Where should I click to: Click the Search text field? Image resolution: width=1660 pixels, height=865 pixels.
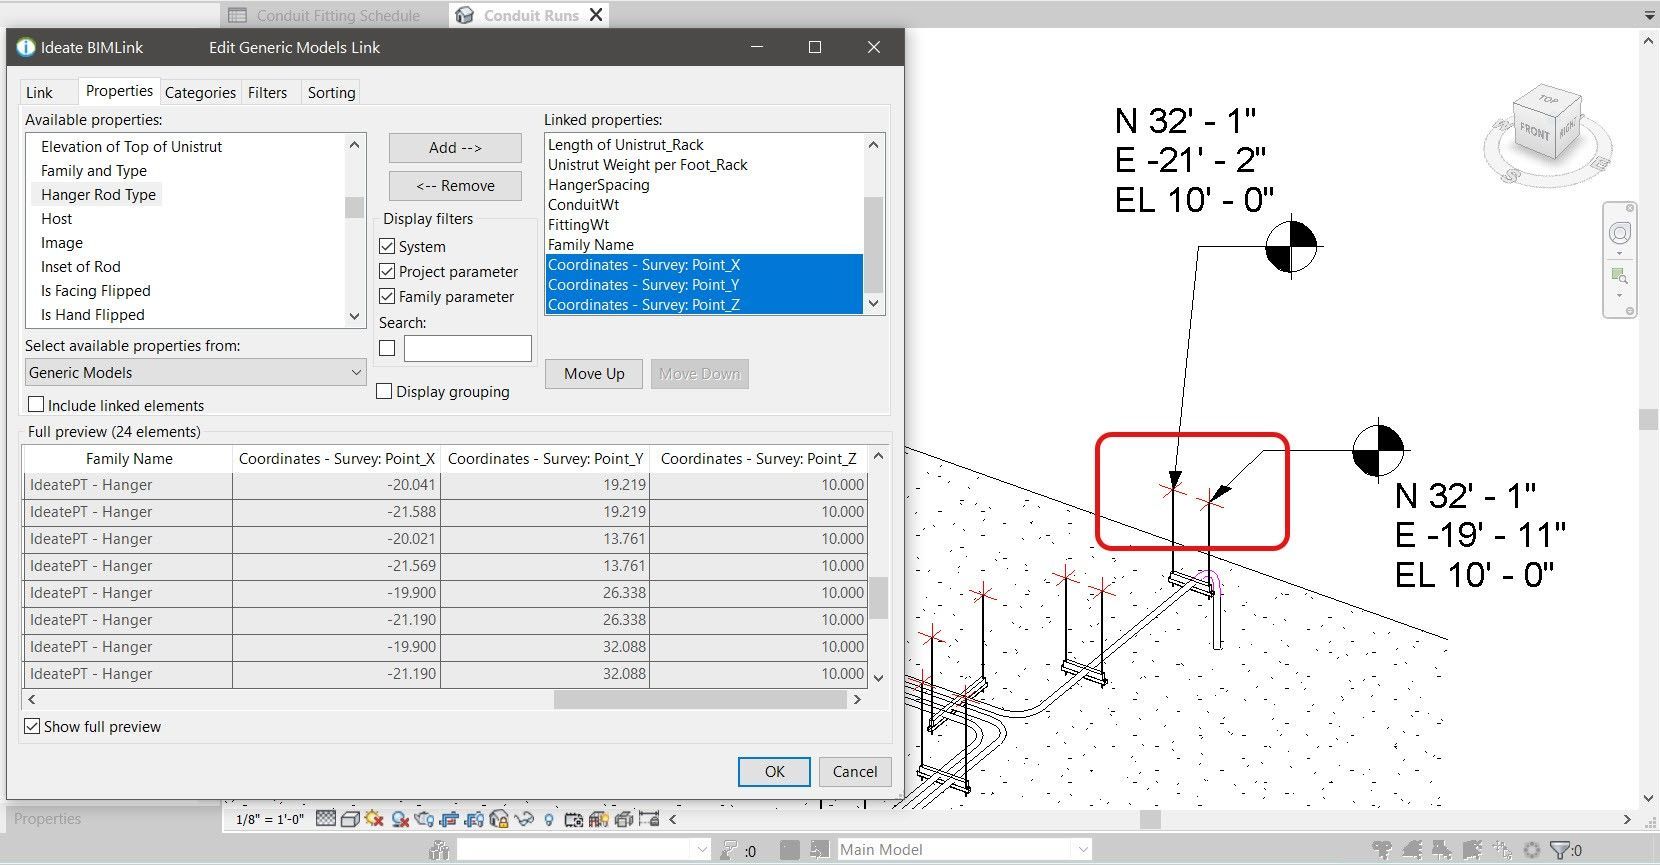pyautogui.click(x=467, y=348)
